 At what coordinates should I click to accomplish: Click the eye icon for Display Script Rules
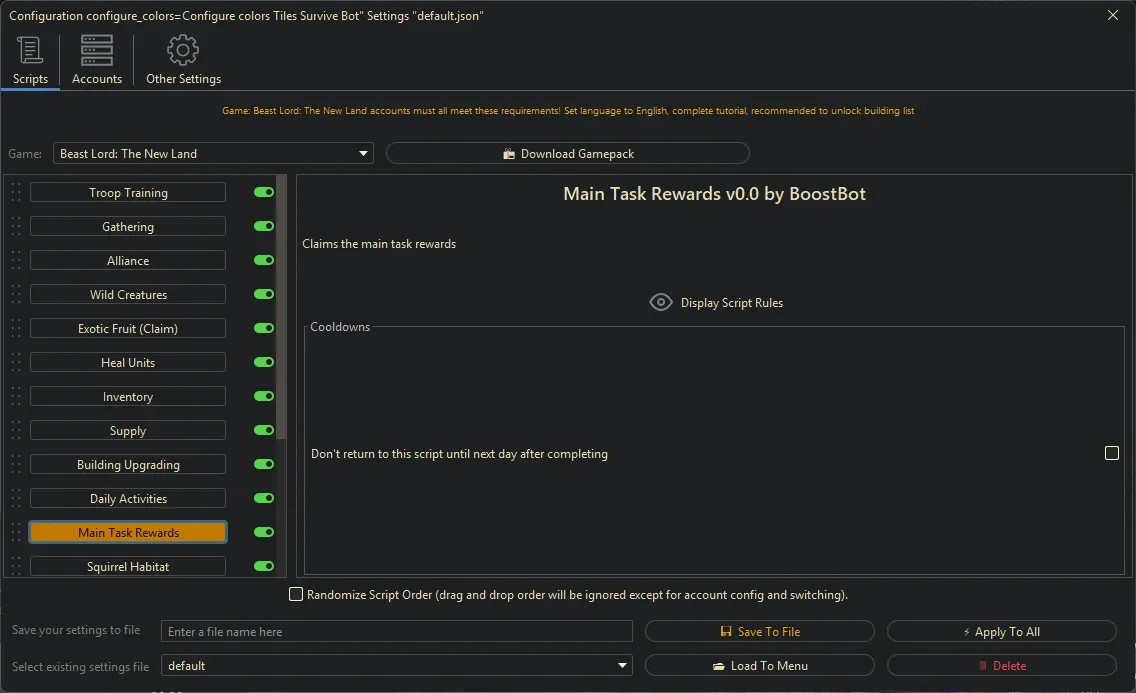(x=660, y=301)
